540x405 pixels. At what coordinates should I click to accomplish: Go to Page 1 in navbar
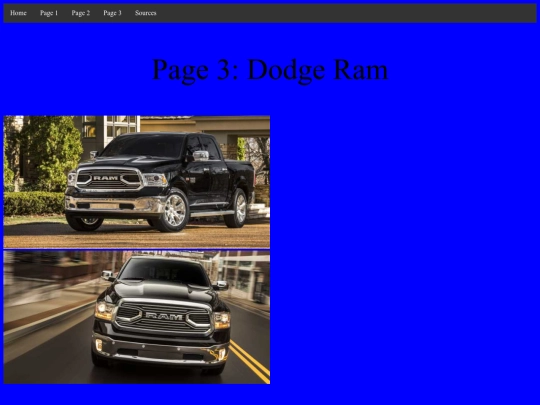(x=49, y=13)
